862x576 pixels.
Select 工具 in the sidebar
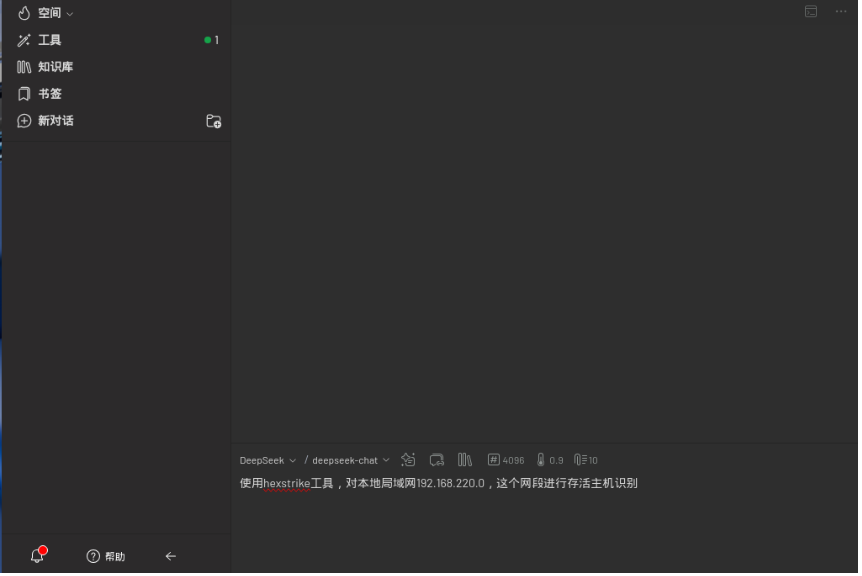(48, 40)
